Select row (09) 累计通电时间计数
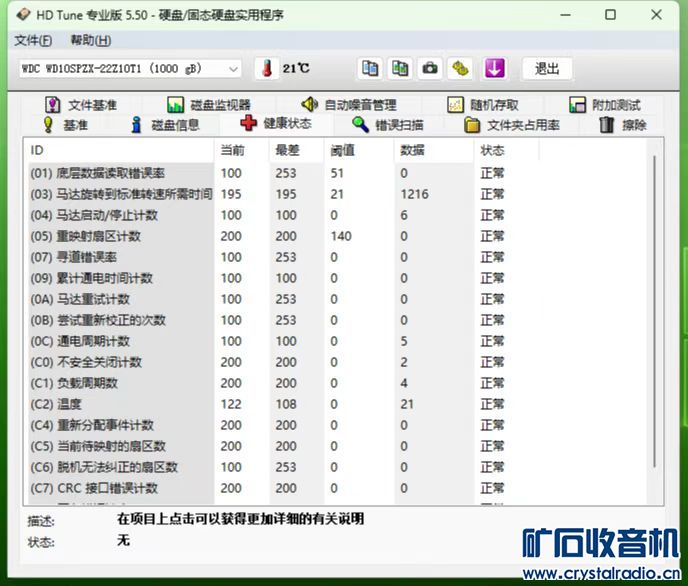This screenshot has width=688, height=586. [338, 278]
